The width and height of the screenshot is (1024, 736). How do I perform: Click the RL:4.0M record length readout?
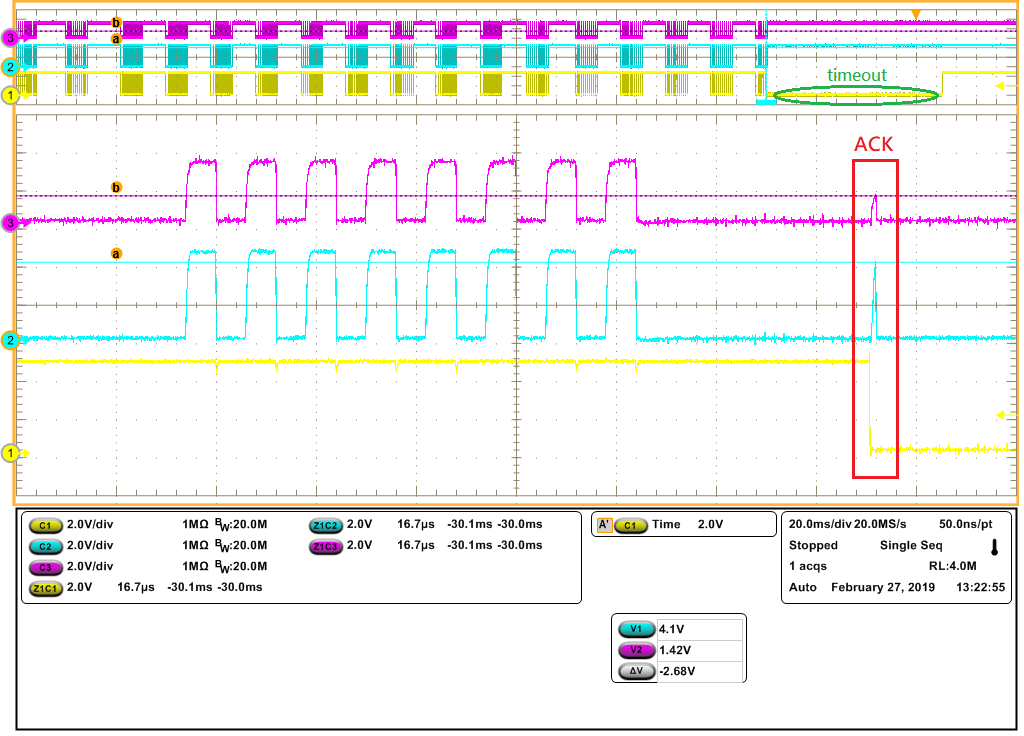click(x=953, y=566)
